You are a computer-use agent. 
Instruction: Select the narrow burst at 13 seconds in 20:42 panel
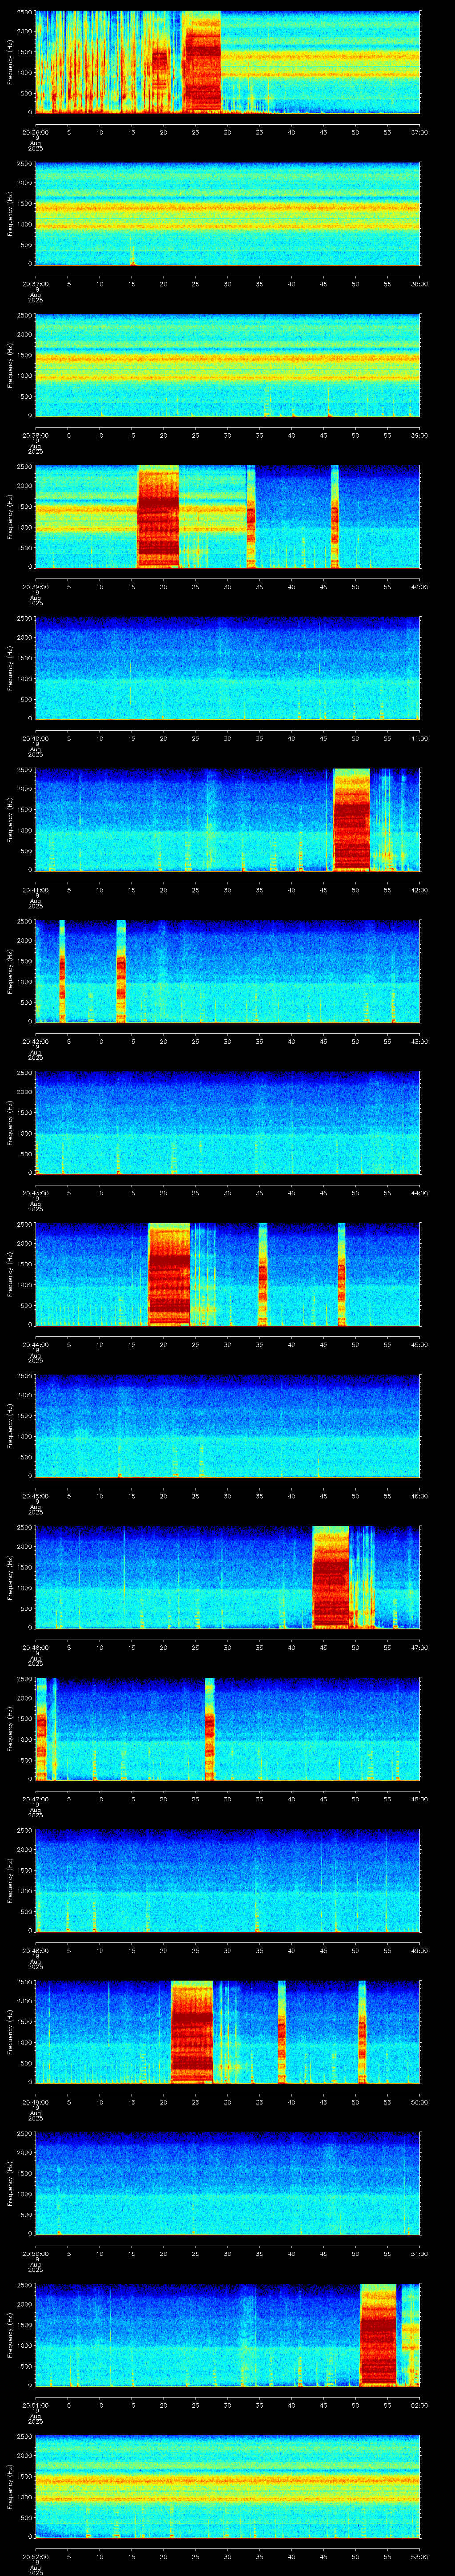[x=121, y=971]
